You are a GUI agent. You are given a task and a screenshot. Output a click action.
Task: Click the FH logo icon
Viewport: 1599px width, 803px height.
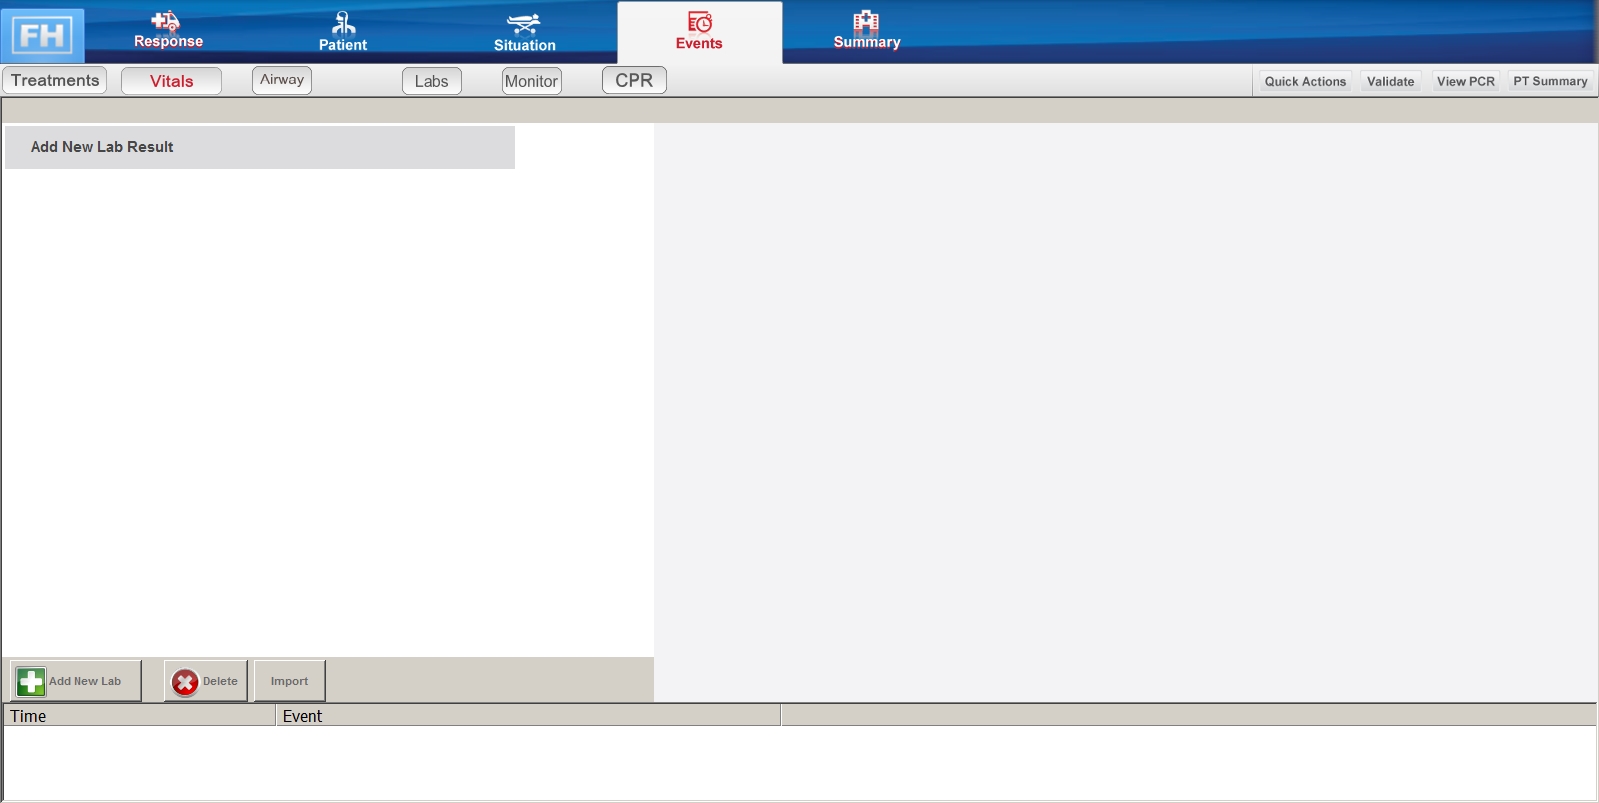[x=42, y=36]
